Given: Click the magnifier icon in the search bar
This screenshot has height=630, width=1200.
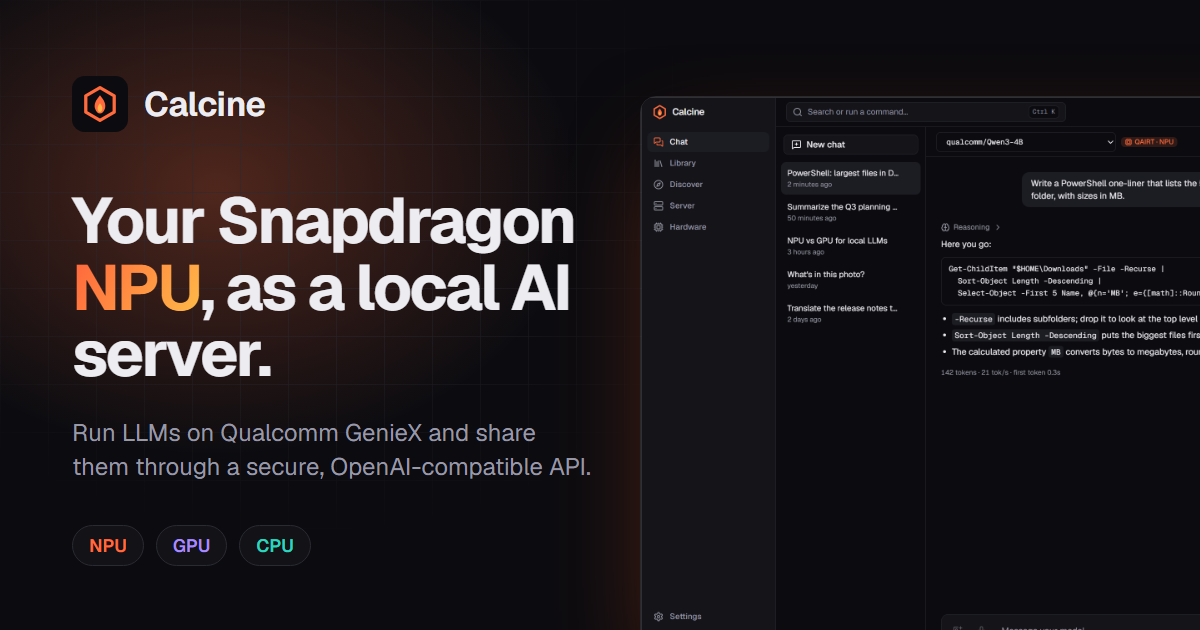Looking at the screenshot, I should point(797,112).
